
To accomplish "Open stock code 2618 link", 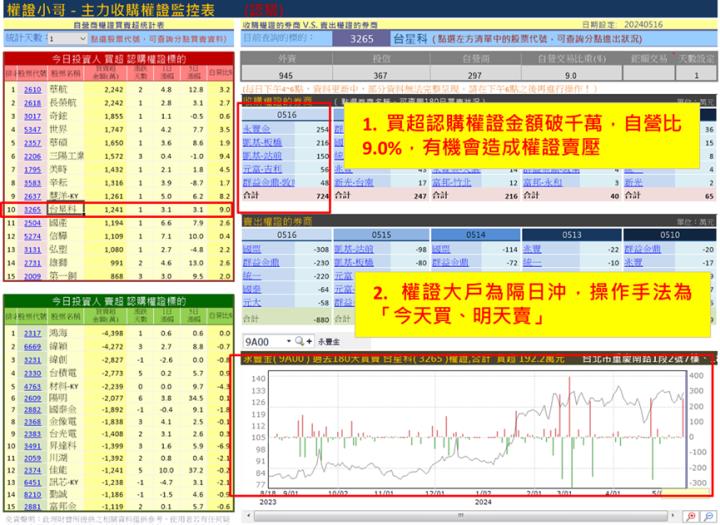I will [x=33, y=103].
